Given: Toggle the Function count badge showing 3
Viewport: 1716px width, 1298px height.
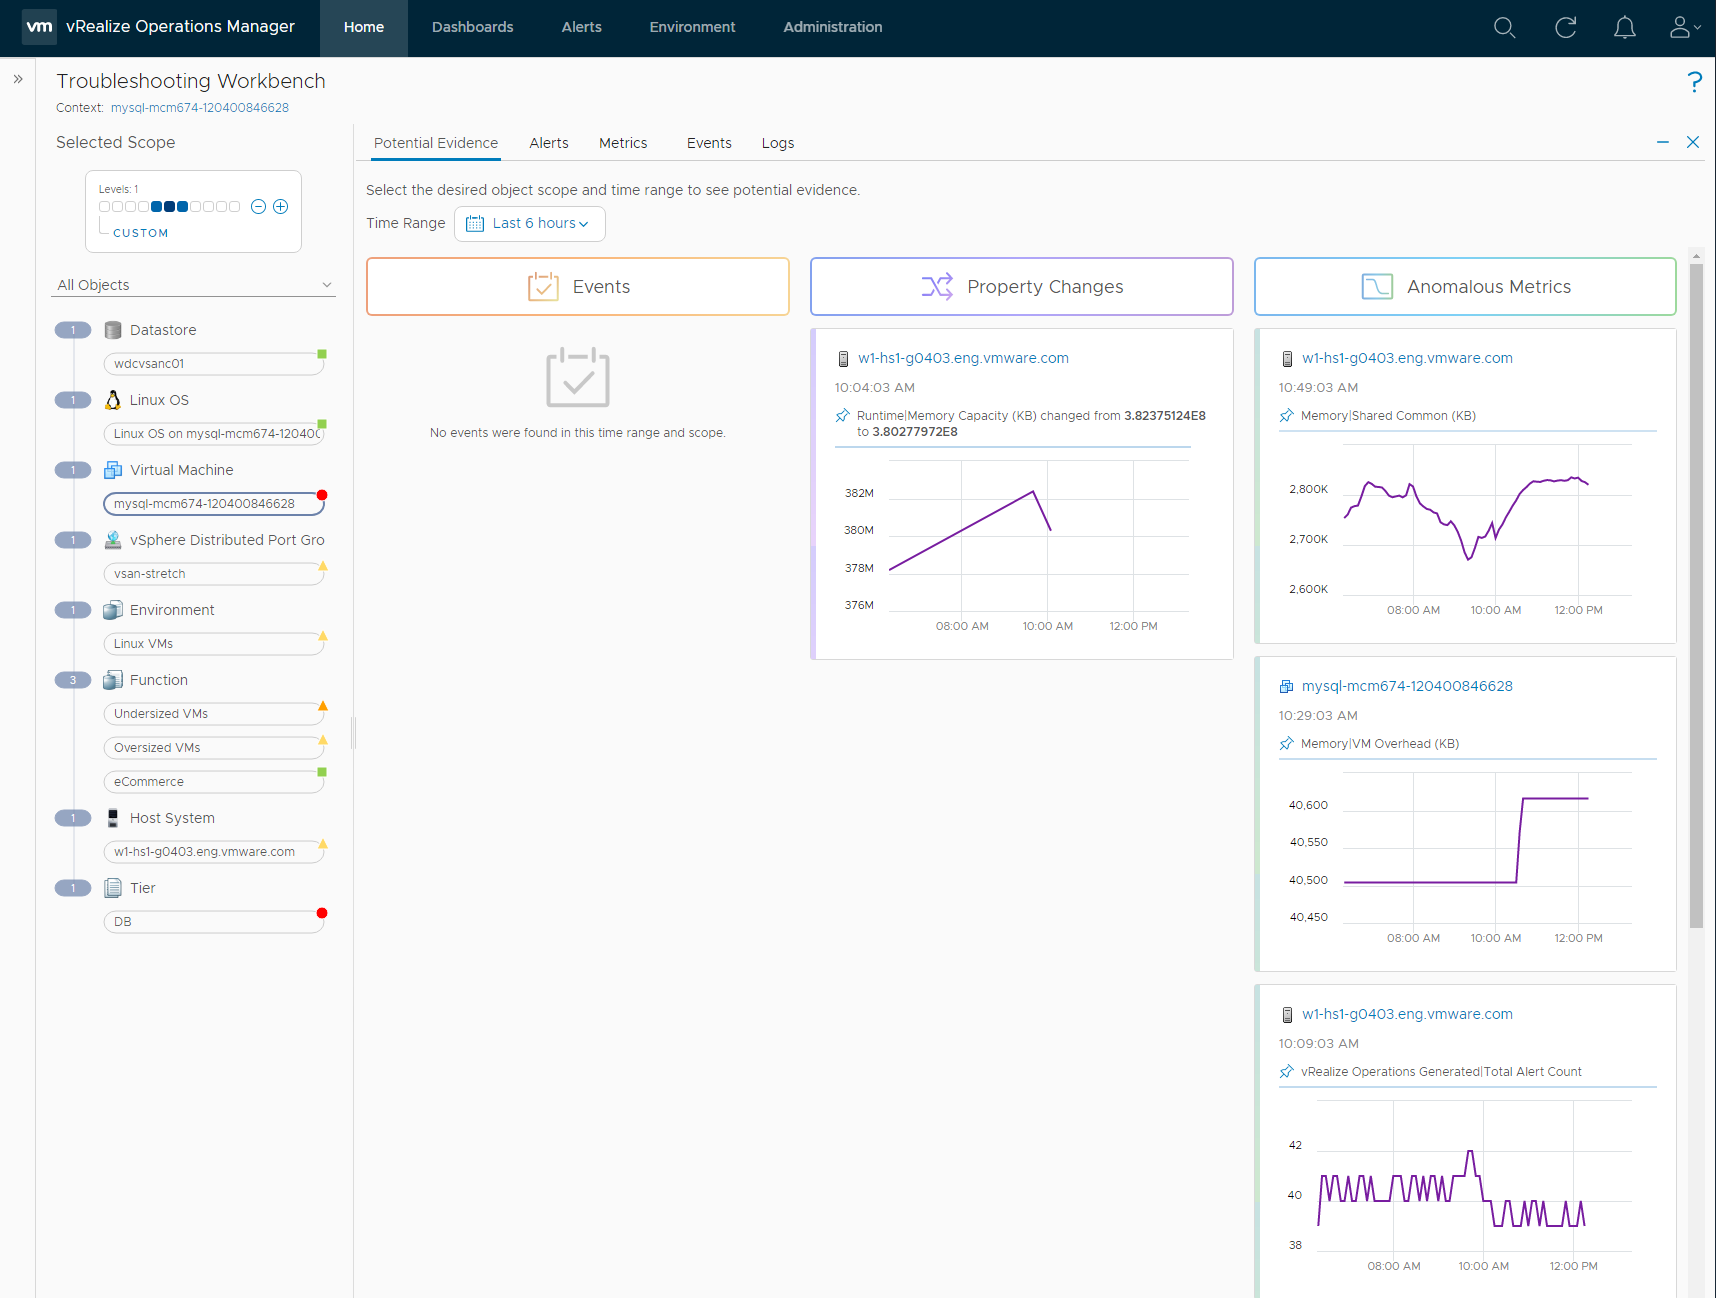Looking at the screenshot, I should 73,680.
